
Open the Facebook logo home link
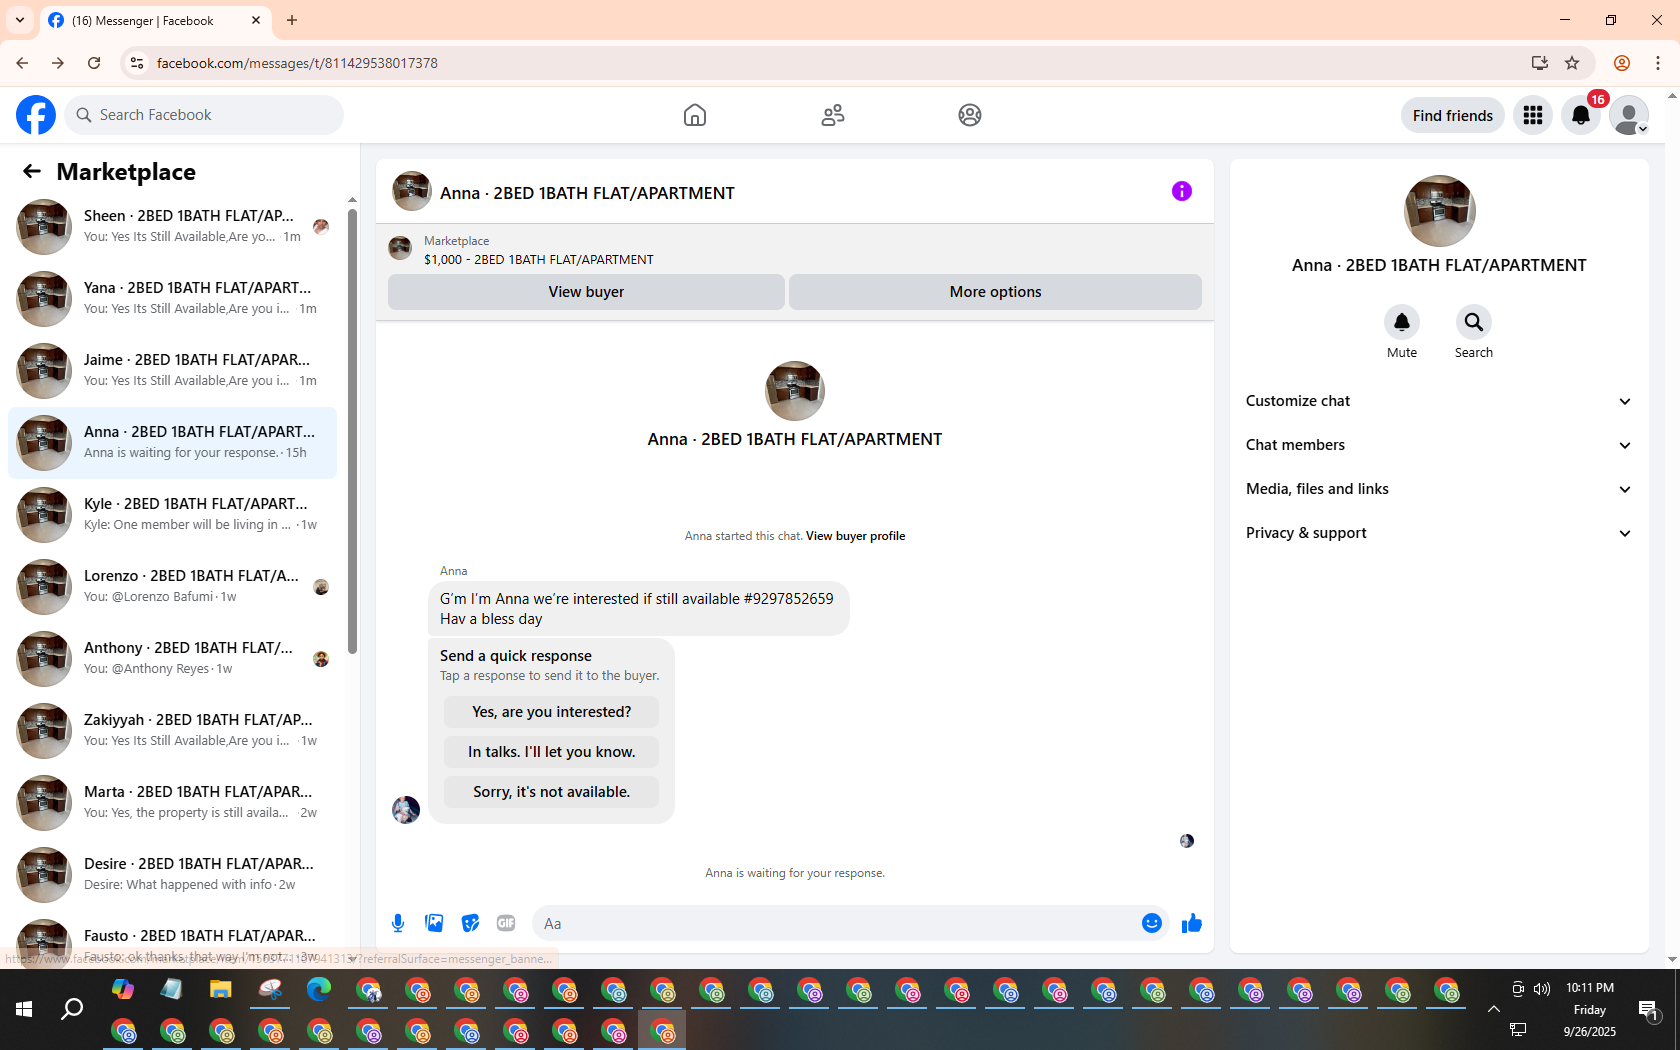pyautogui.click(x=36, y=115)
